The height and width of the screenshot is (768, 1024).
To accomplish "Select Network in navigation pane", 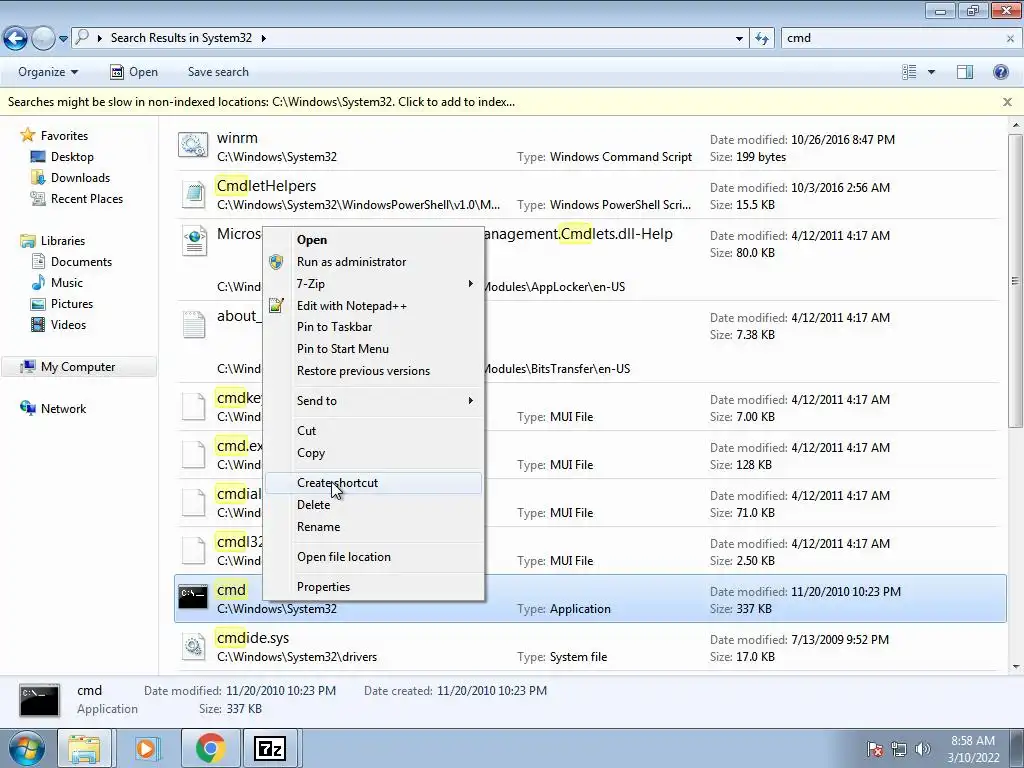I will tap(63, 409).
